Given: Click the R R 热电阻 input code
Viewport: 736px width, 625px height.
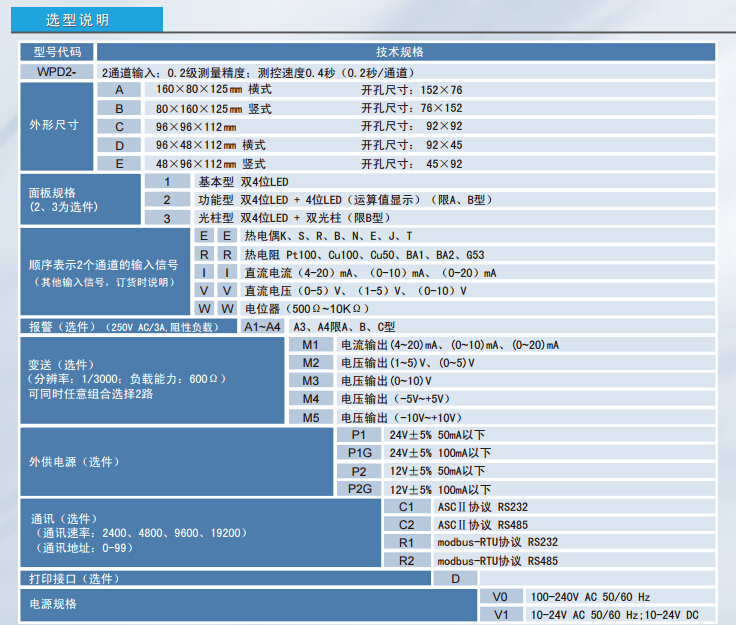Looking at the screenshot, I should [x=216, y=254].
